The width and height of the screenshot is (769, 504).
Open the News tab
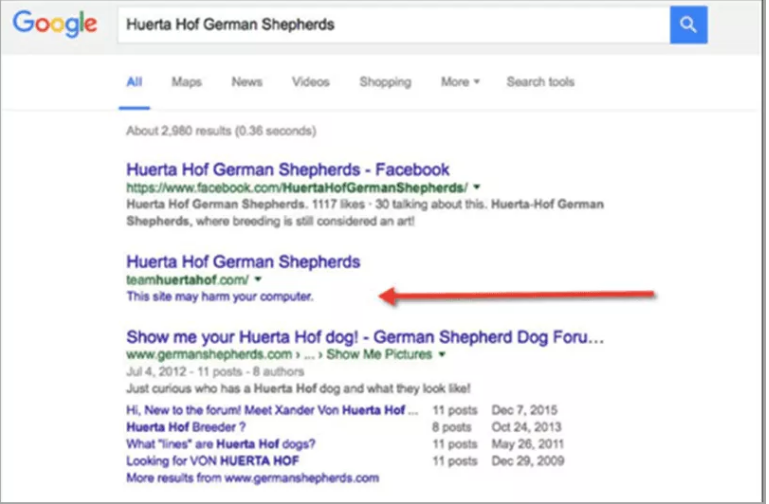tap(246, 82)
